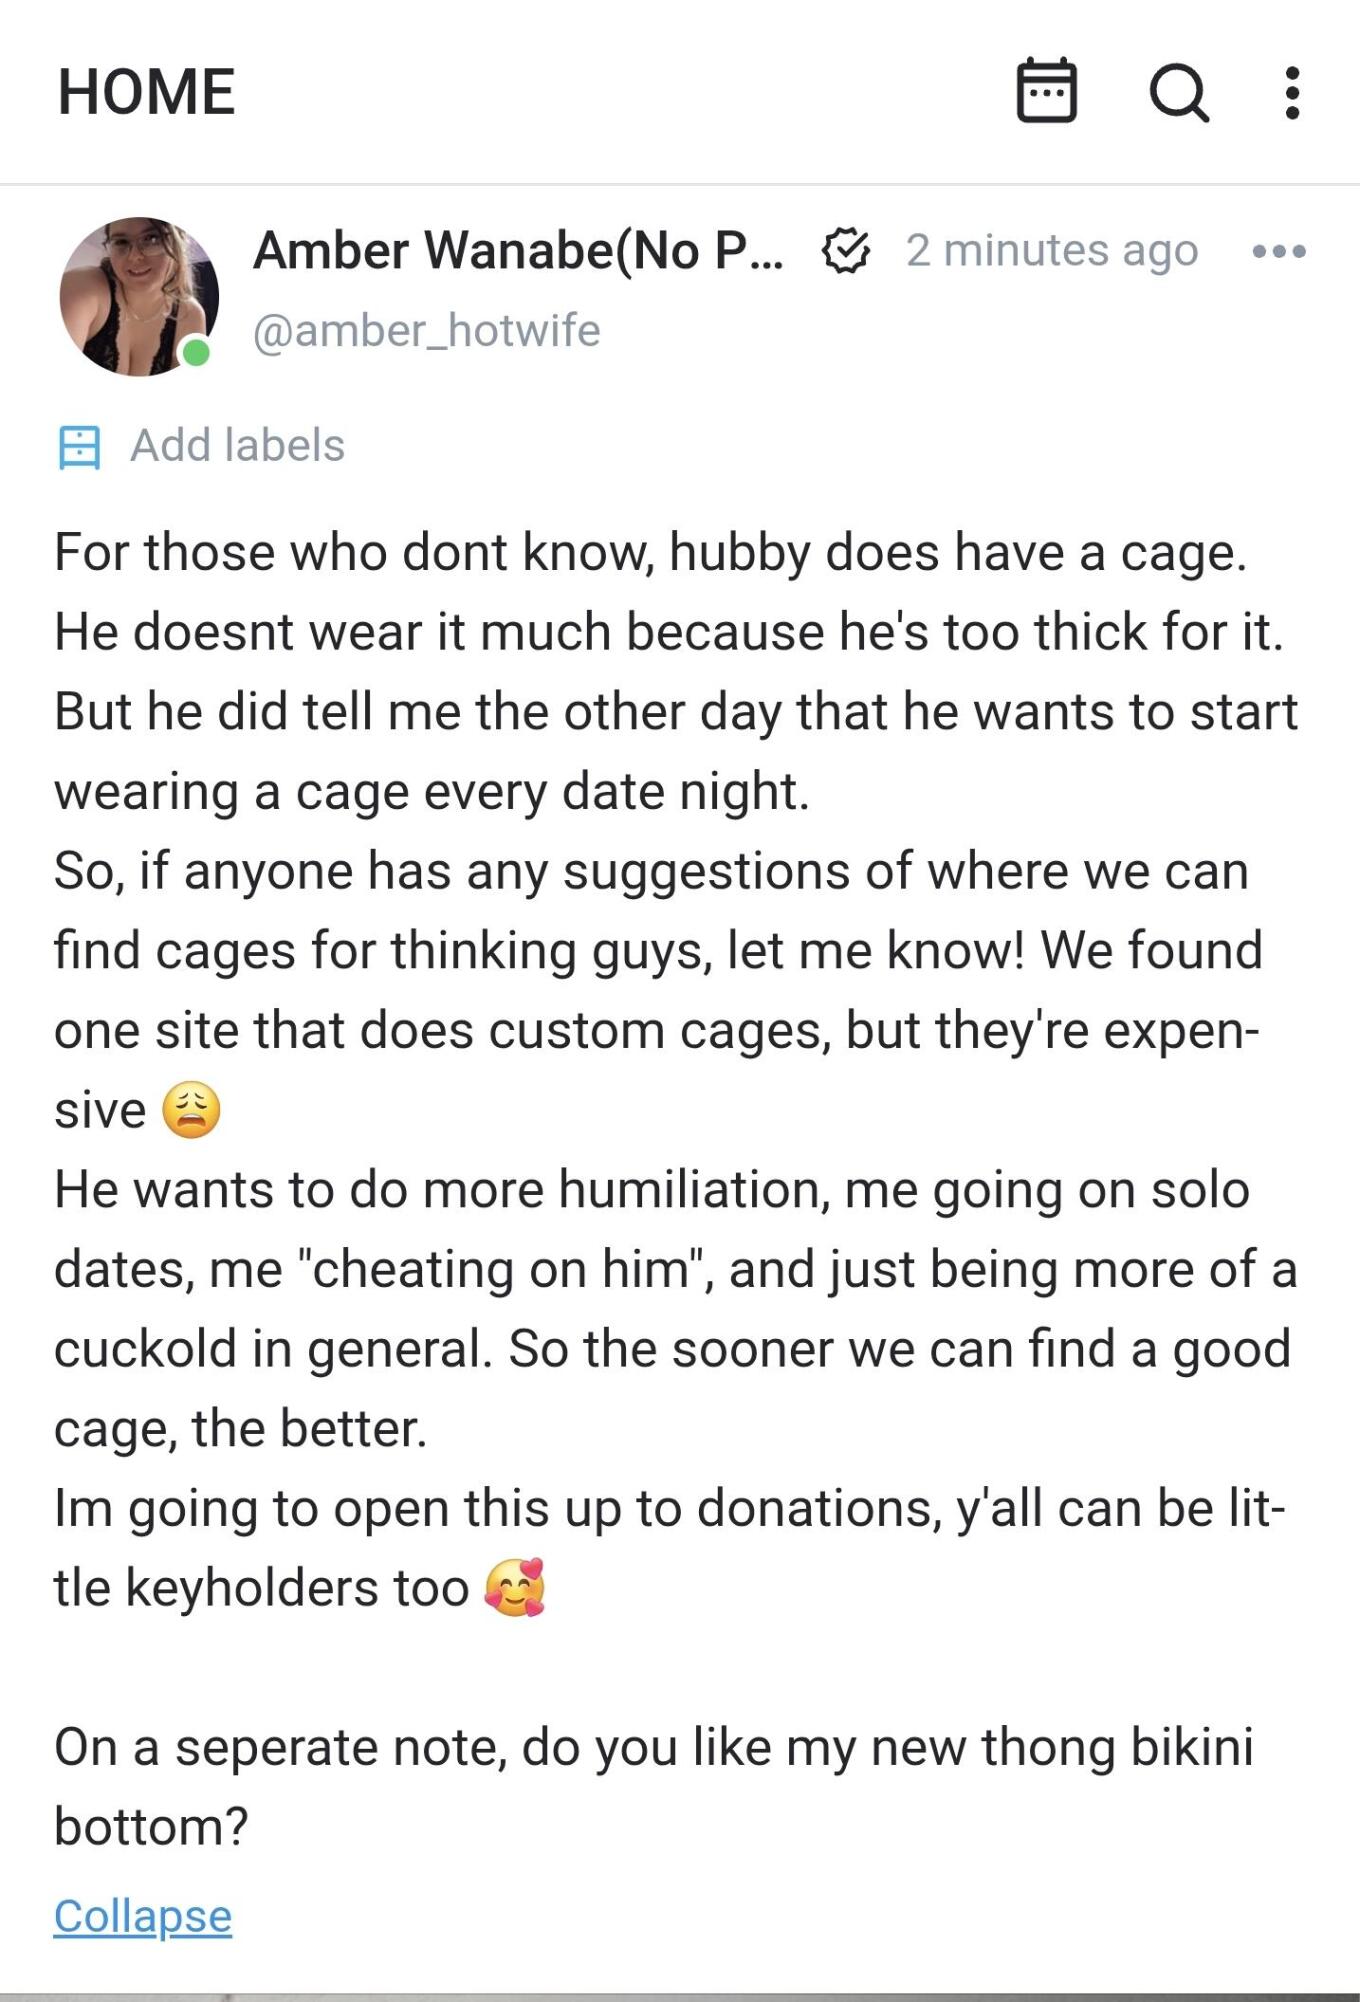Open Amber's profile picture
Image resolution: width=1360 pixels, height=2002 pixels.
[138, 296]
